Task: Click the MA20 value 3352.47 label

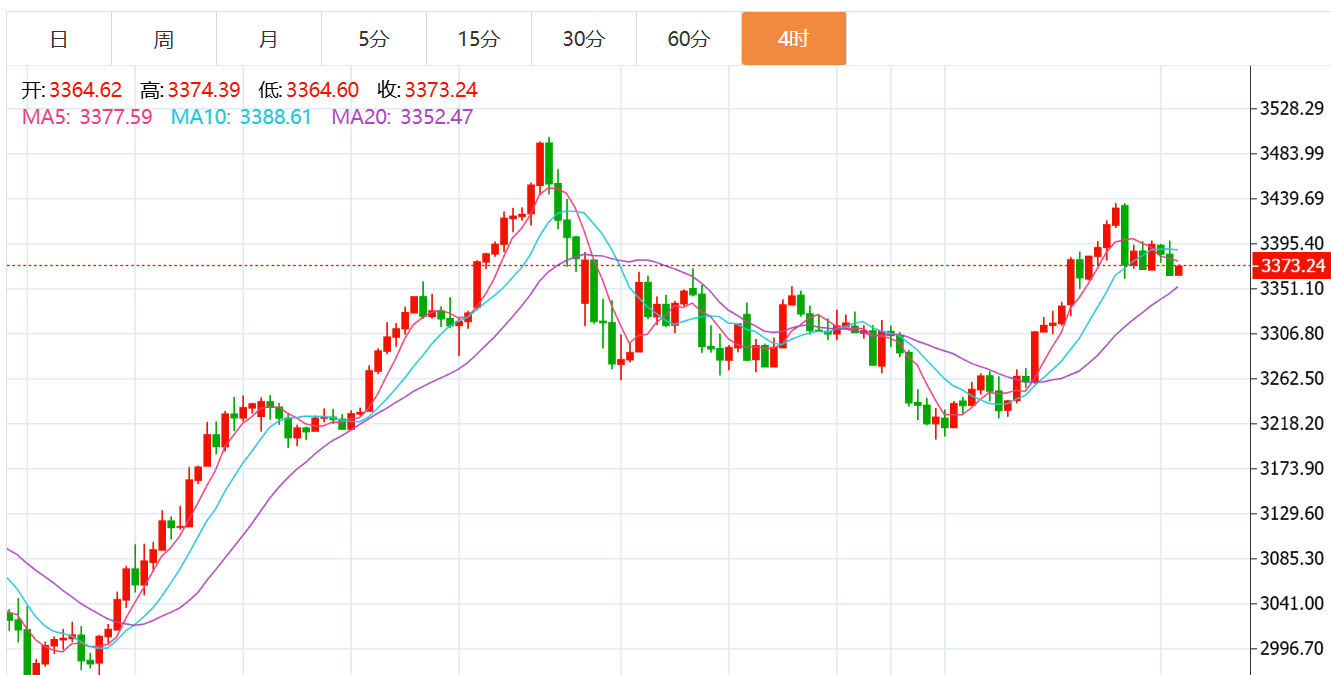Action: tap(436, 117)
